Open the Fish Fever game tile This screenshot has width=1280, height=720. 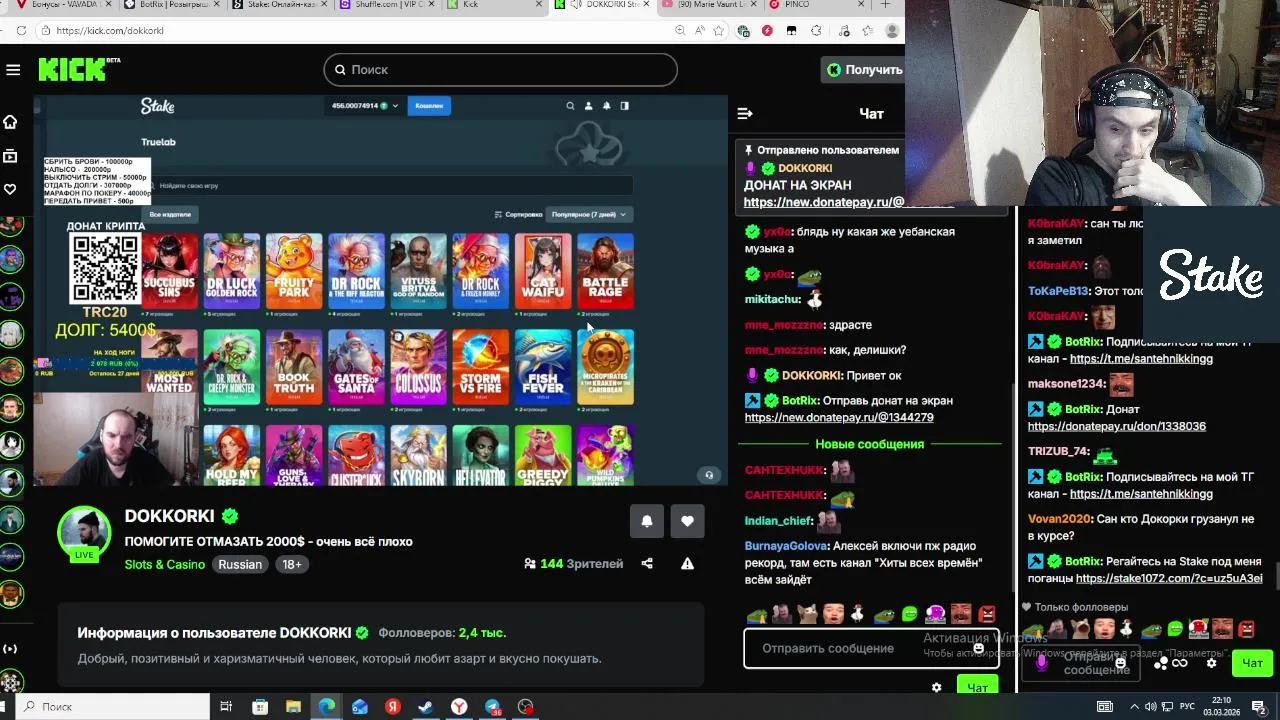click(543, 367)
